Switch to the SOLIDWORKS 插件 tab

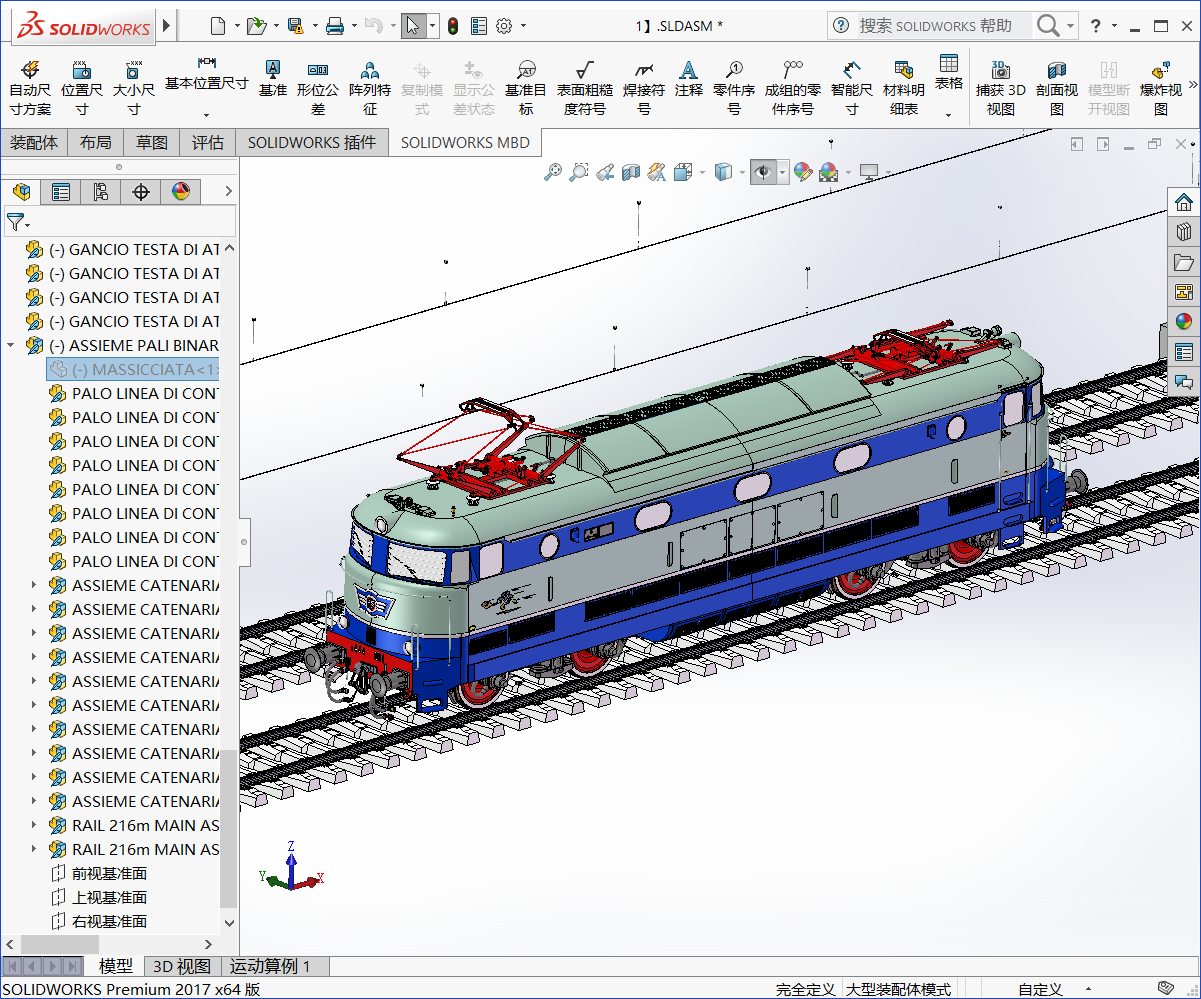click(x=312, y=142)
